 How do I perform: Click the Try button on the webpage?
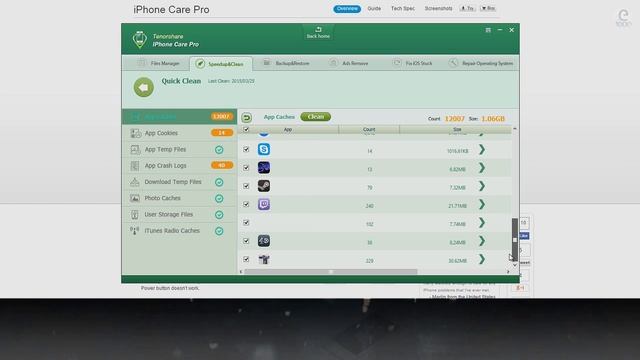click(467, 9)
